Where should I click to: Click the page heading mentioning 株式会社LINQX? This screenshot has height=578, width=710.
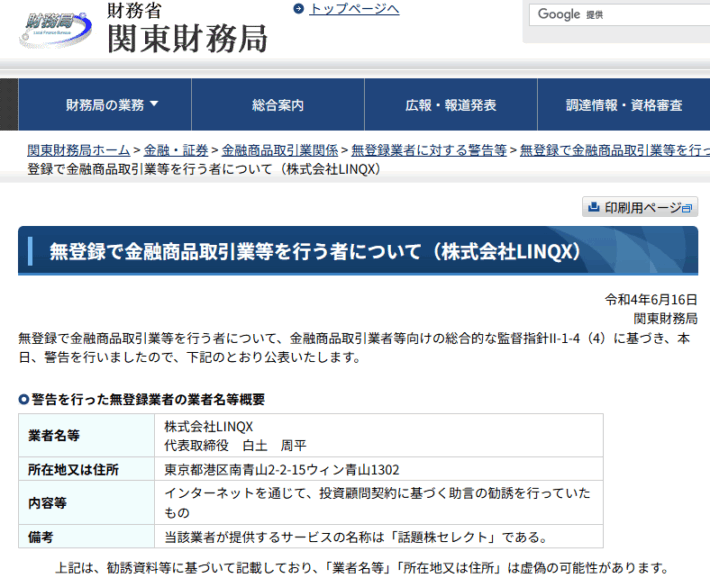click(315, 251)
